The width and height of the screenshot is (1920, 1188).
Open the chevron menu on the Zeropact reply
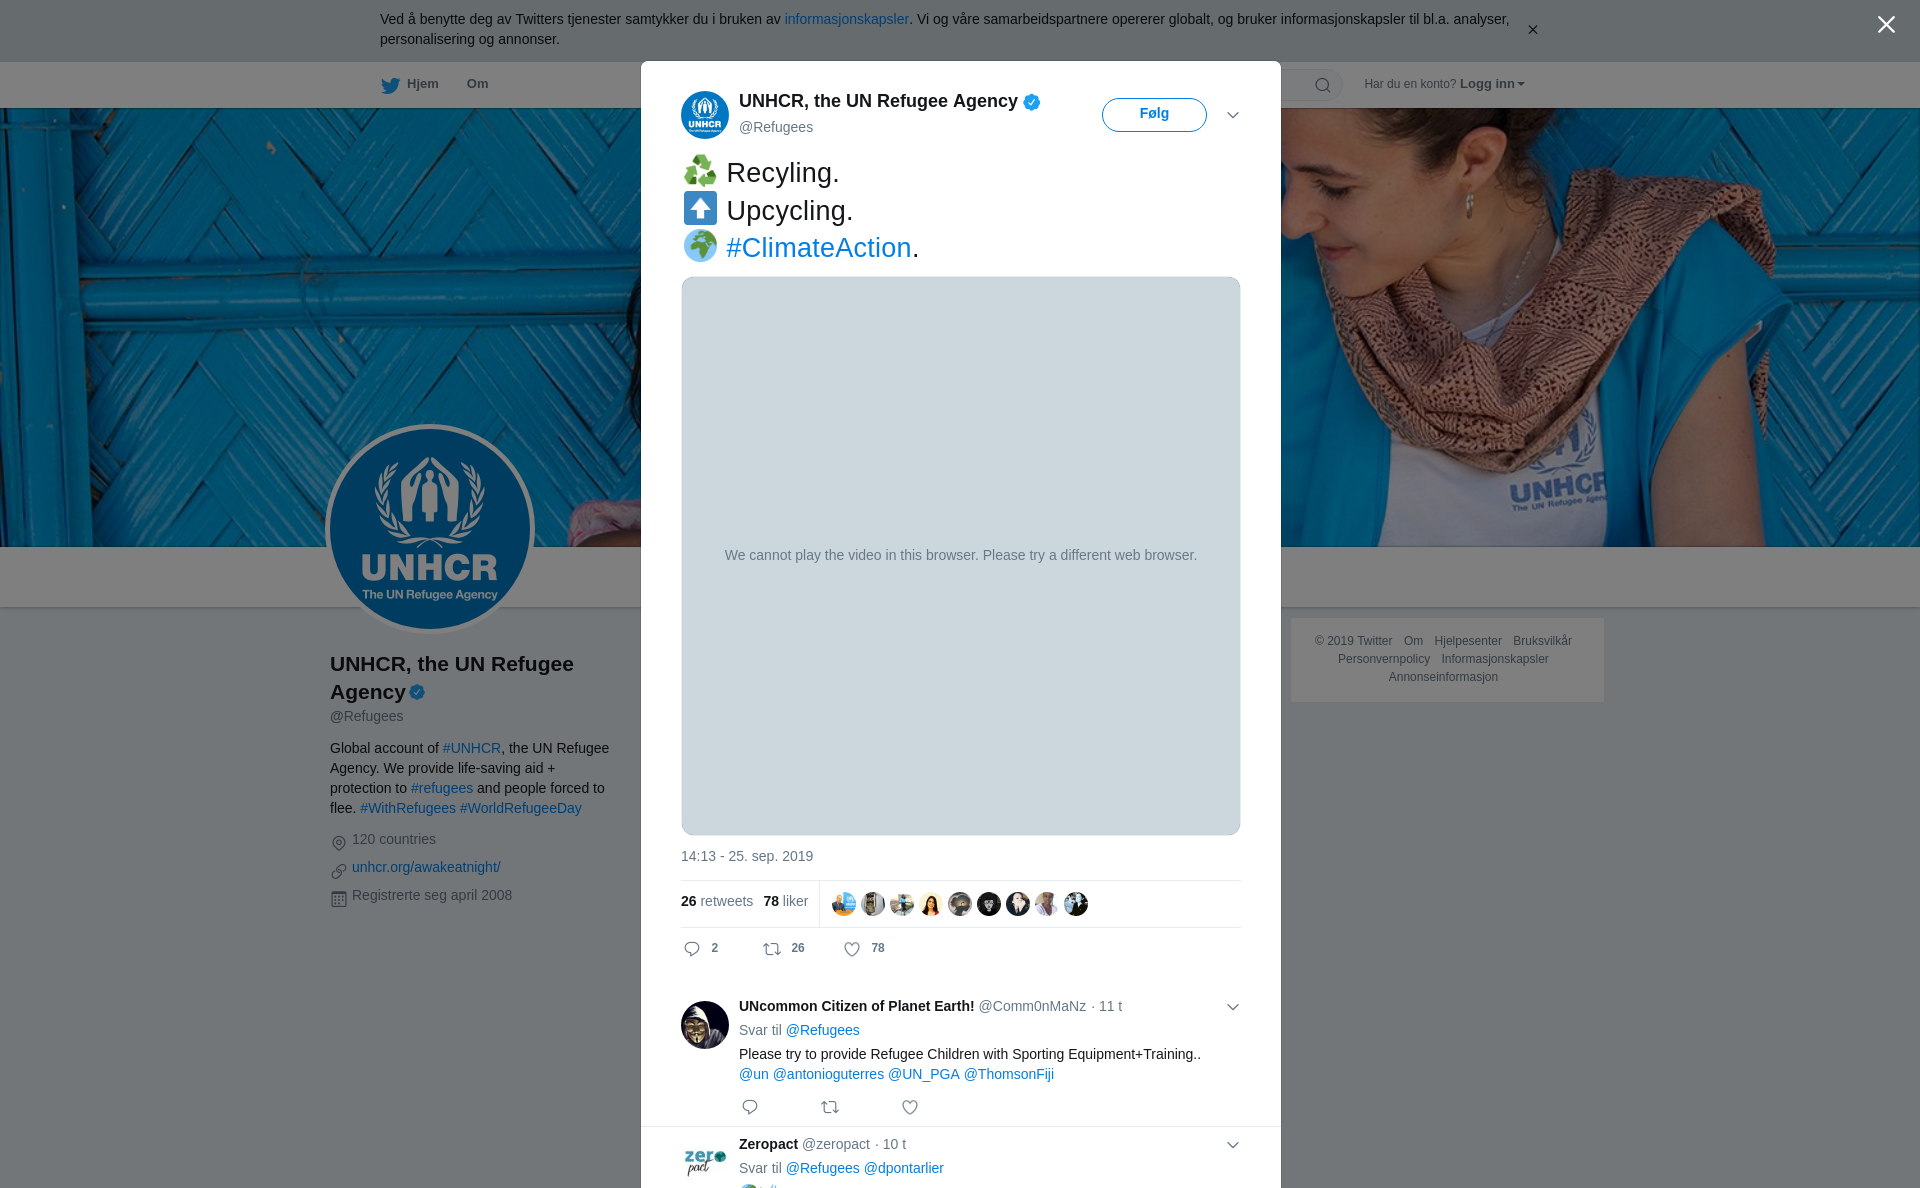click(x=1233, y=1145)
